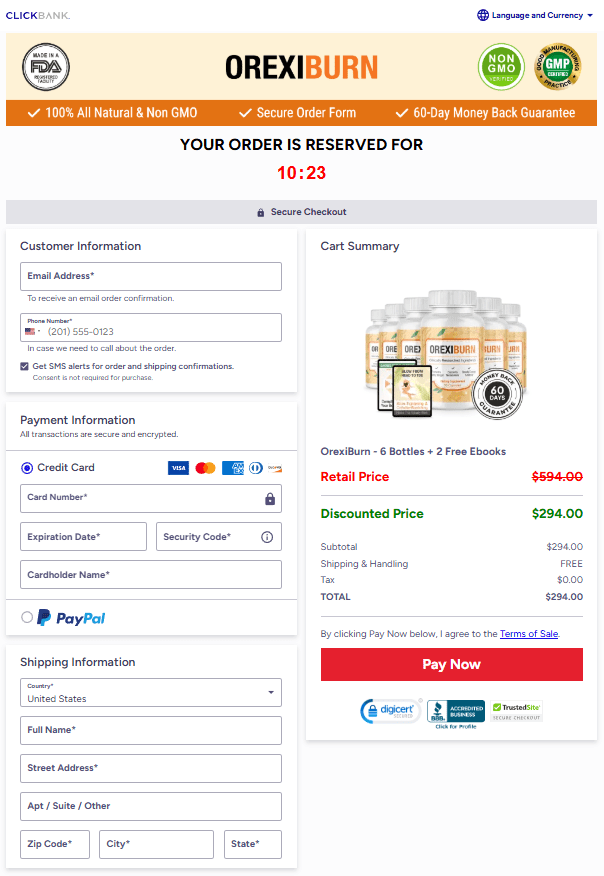
Task: Select the PayPal payment option
Action: pyautogui.click(x=27, y=618)
